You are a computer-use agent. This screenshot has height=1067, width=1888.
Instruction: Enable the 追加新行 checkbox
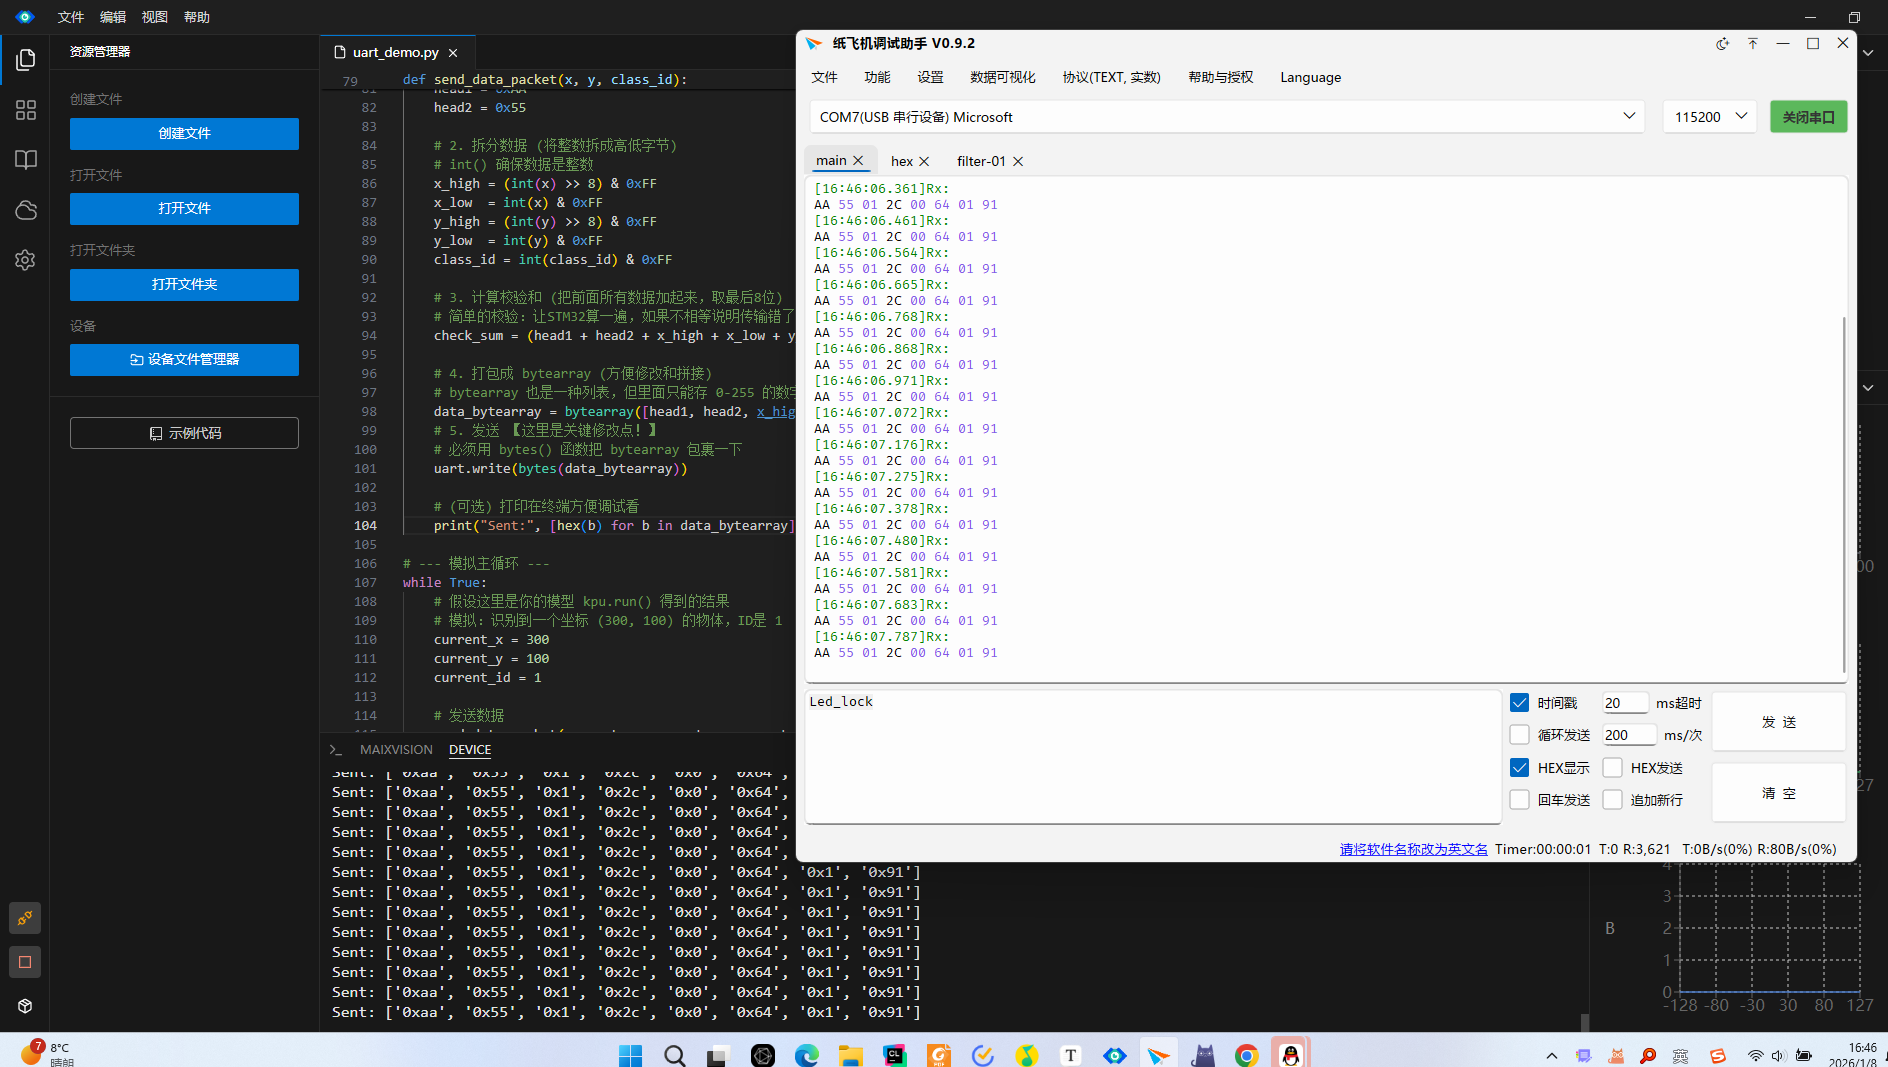[x=1612, y=800]
